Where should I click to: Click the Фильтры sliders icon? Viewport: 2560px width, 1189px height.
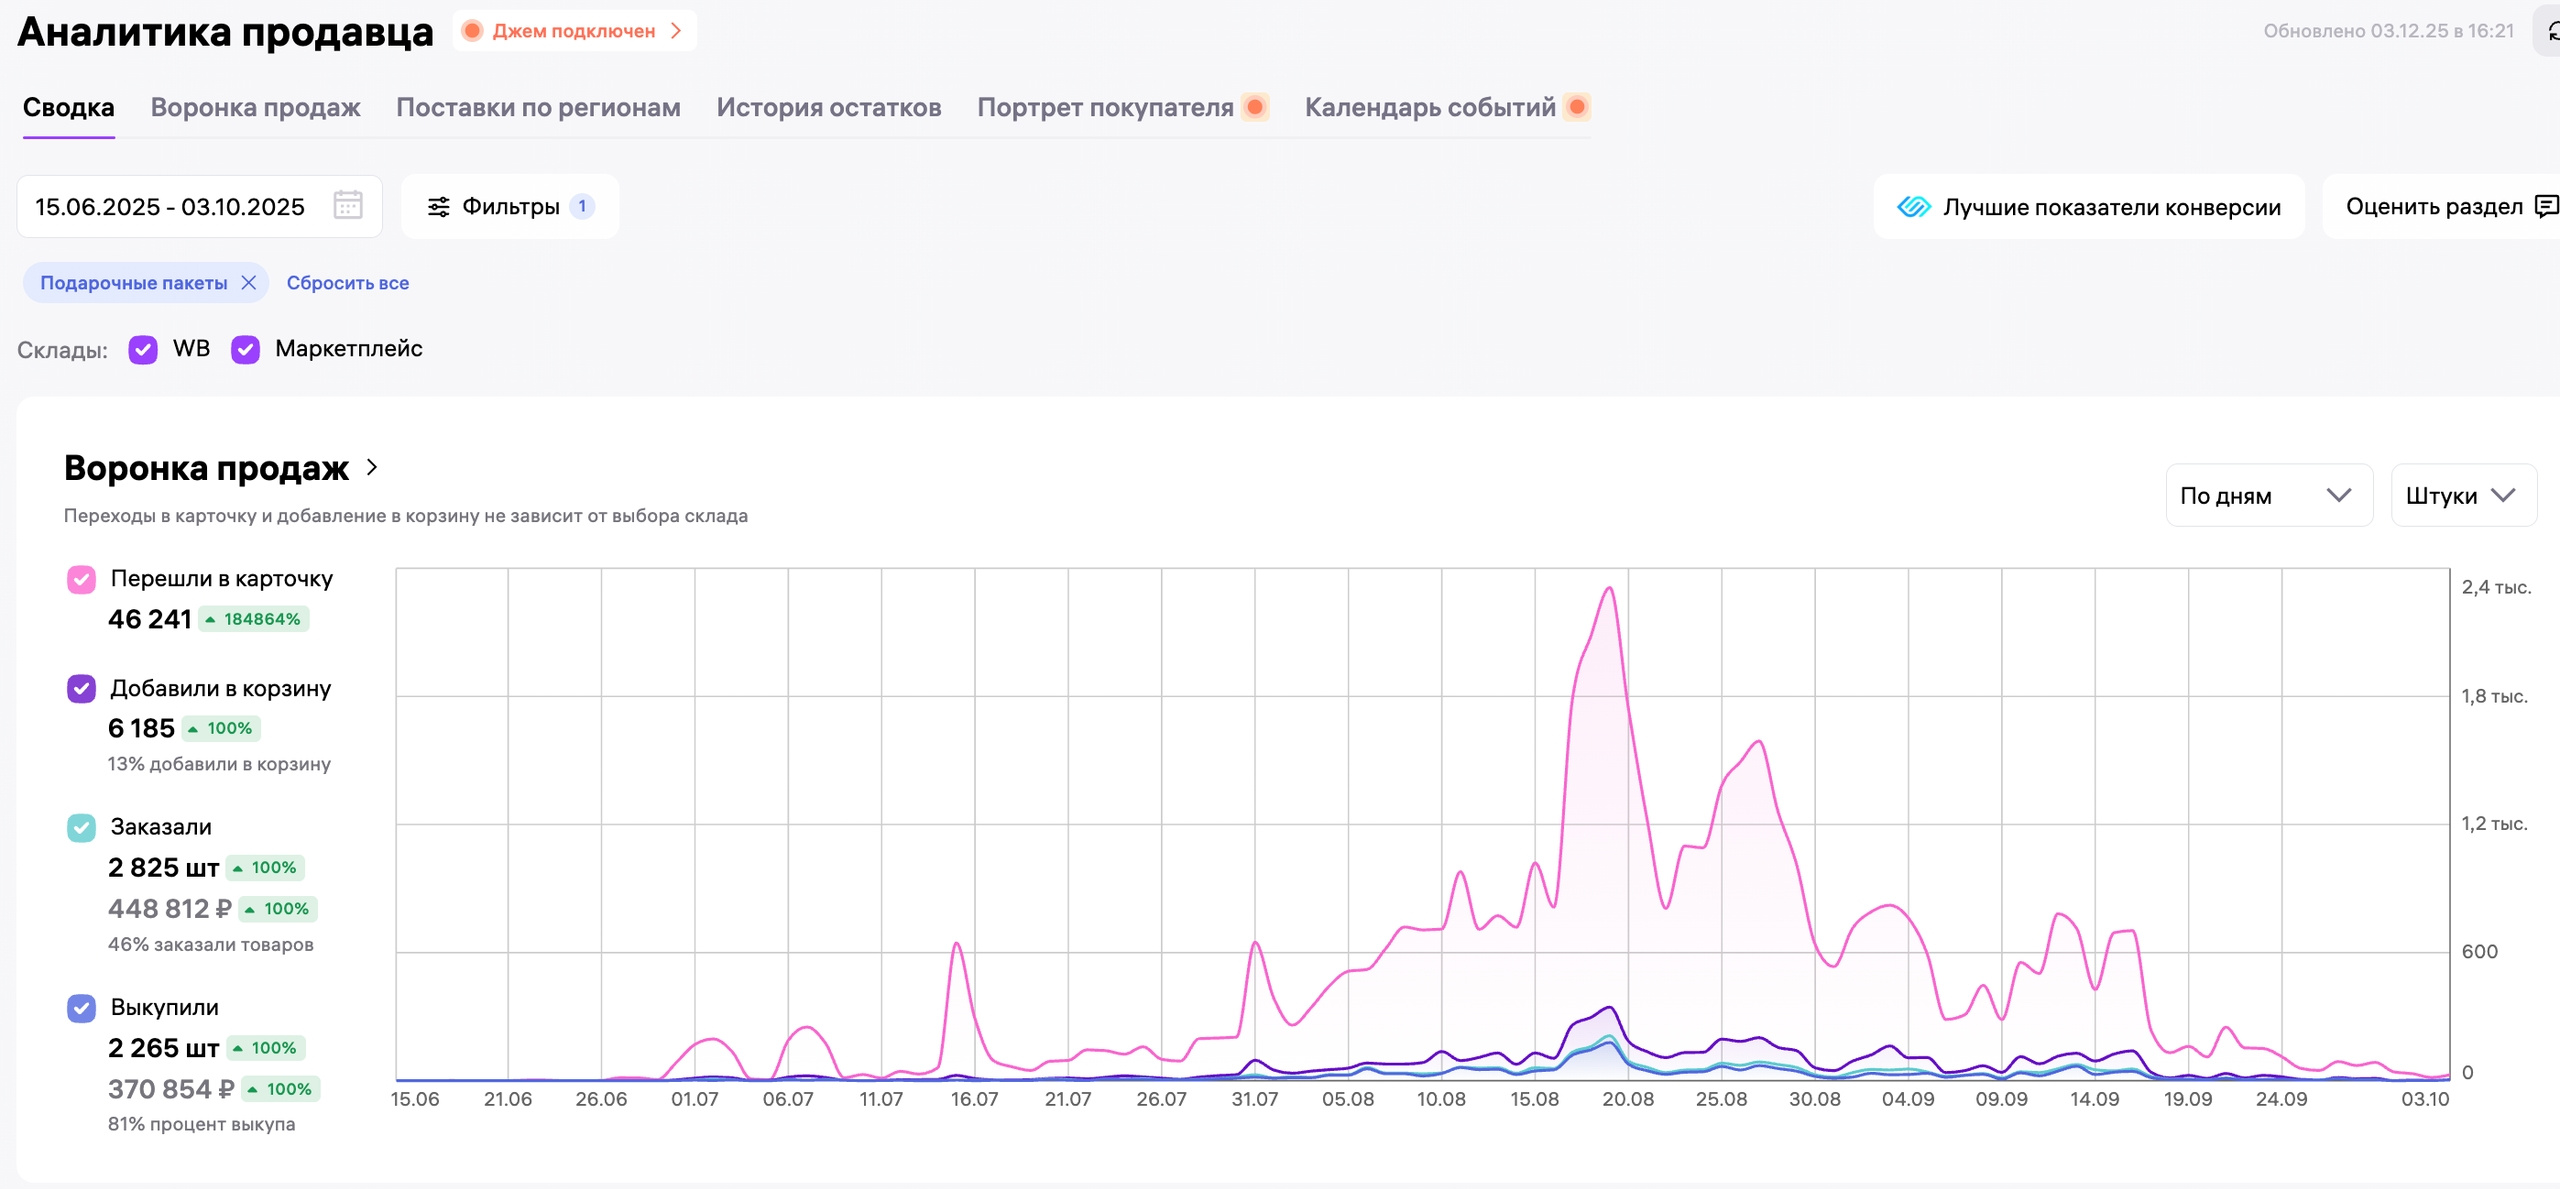tap(438, 207)
